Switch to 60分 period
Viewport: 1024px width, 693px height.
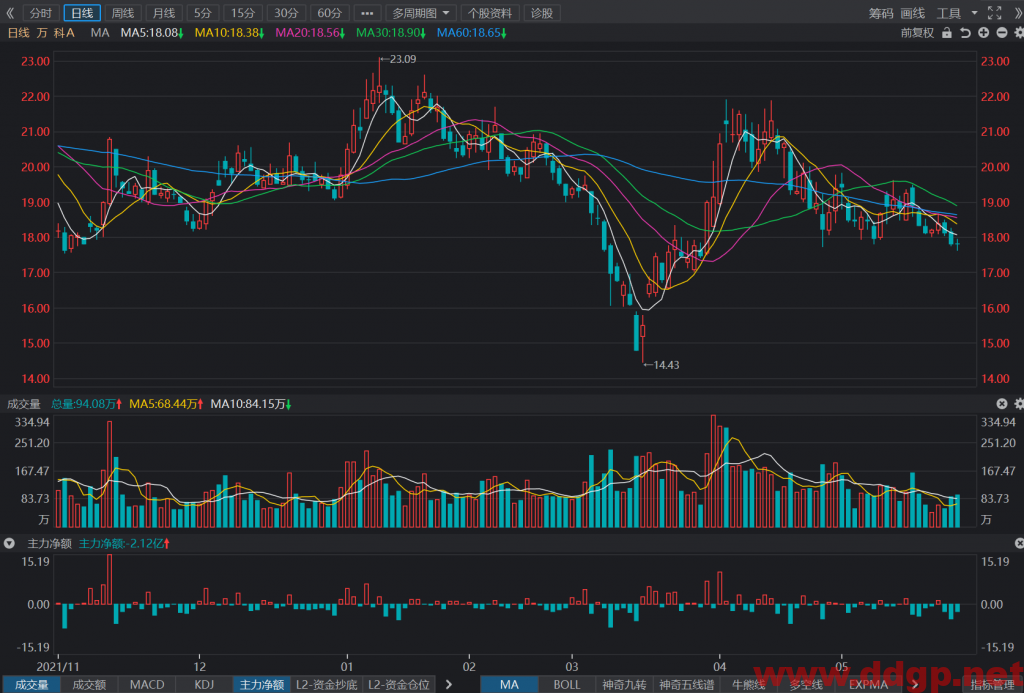[x=329, y=13]
